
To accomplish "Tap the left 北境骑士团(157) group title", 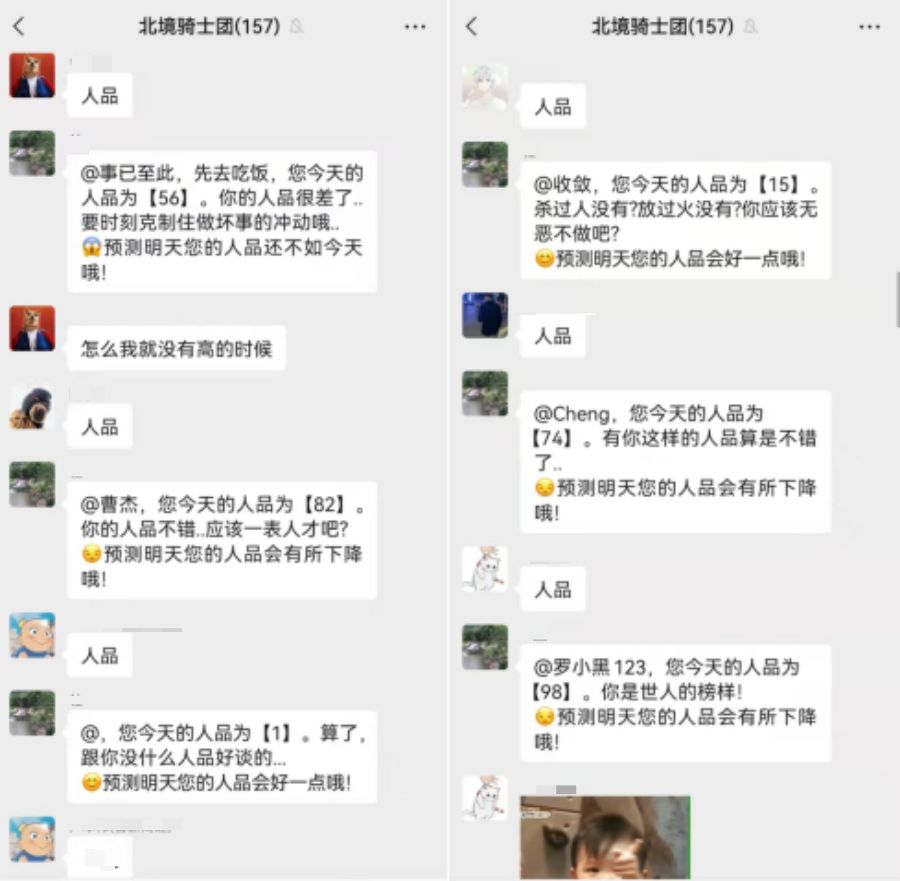I will click(210, 26).
